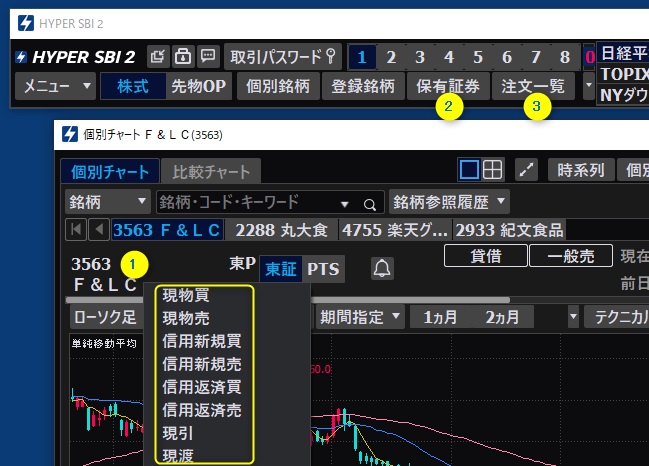Go to previous stock arrow
649x466 pixels.
99,230
